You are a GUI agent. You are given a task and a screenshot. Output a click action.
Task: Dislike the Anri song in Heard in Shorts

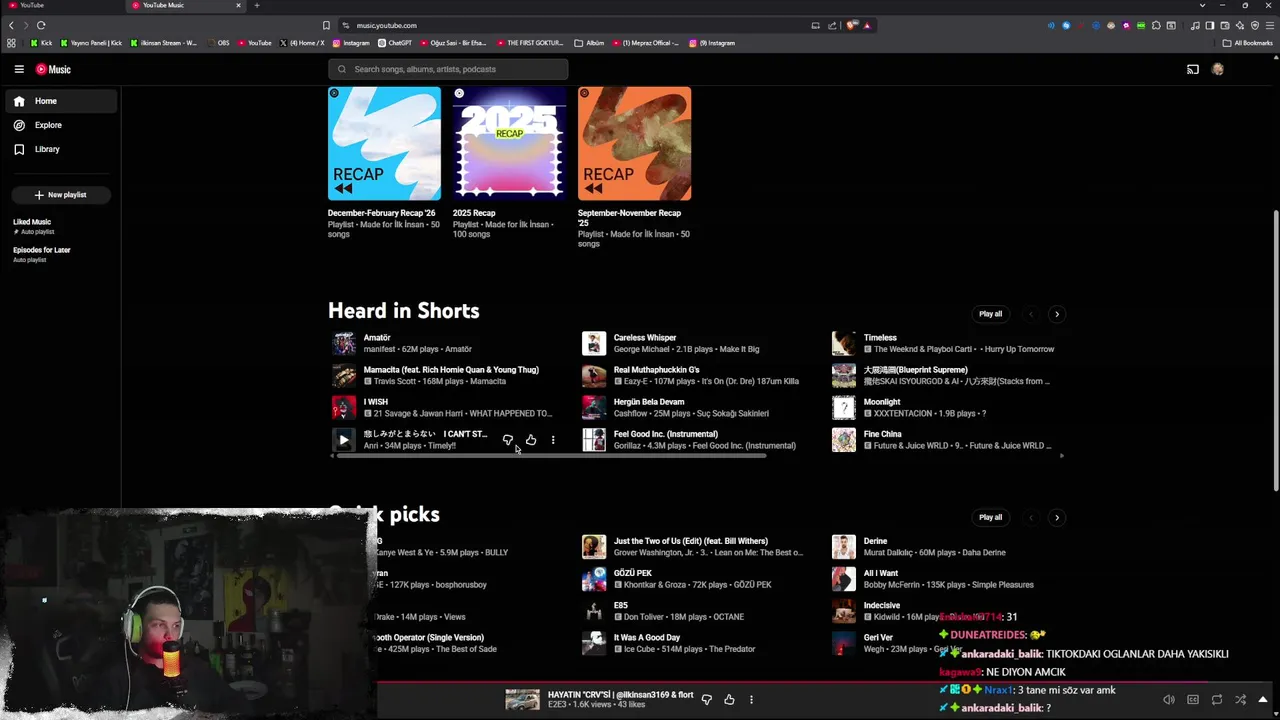tap(508, 440)
